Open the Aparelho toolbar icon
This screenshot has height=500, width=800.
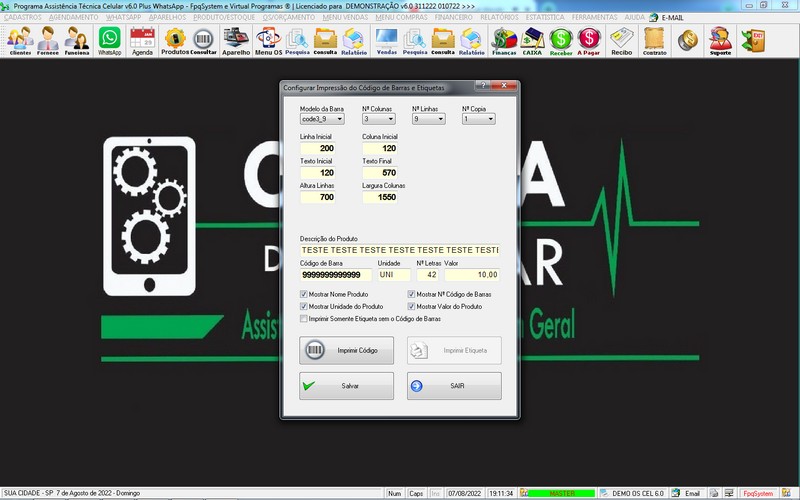pos(236,40)
